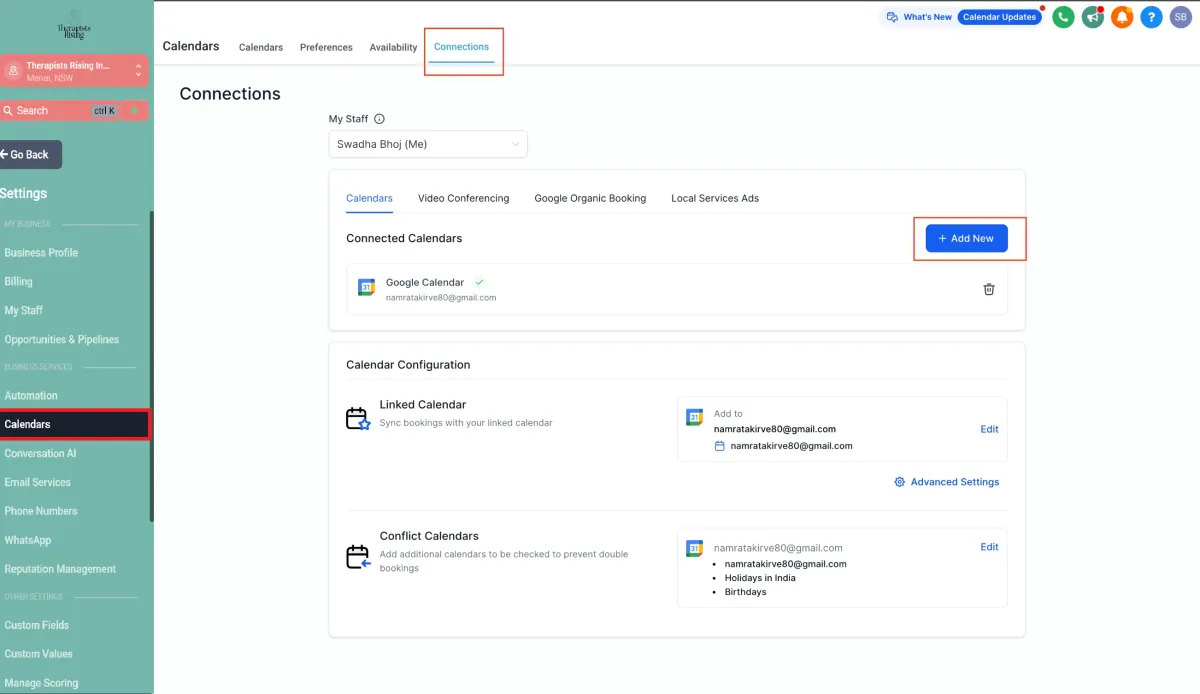Click the Go Back button
Image resolution: width=1200 pixels, height=694 pixels.
click(x=30, y=155)
